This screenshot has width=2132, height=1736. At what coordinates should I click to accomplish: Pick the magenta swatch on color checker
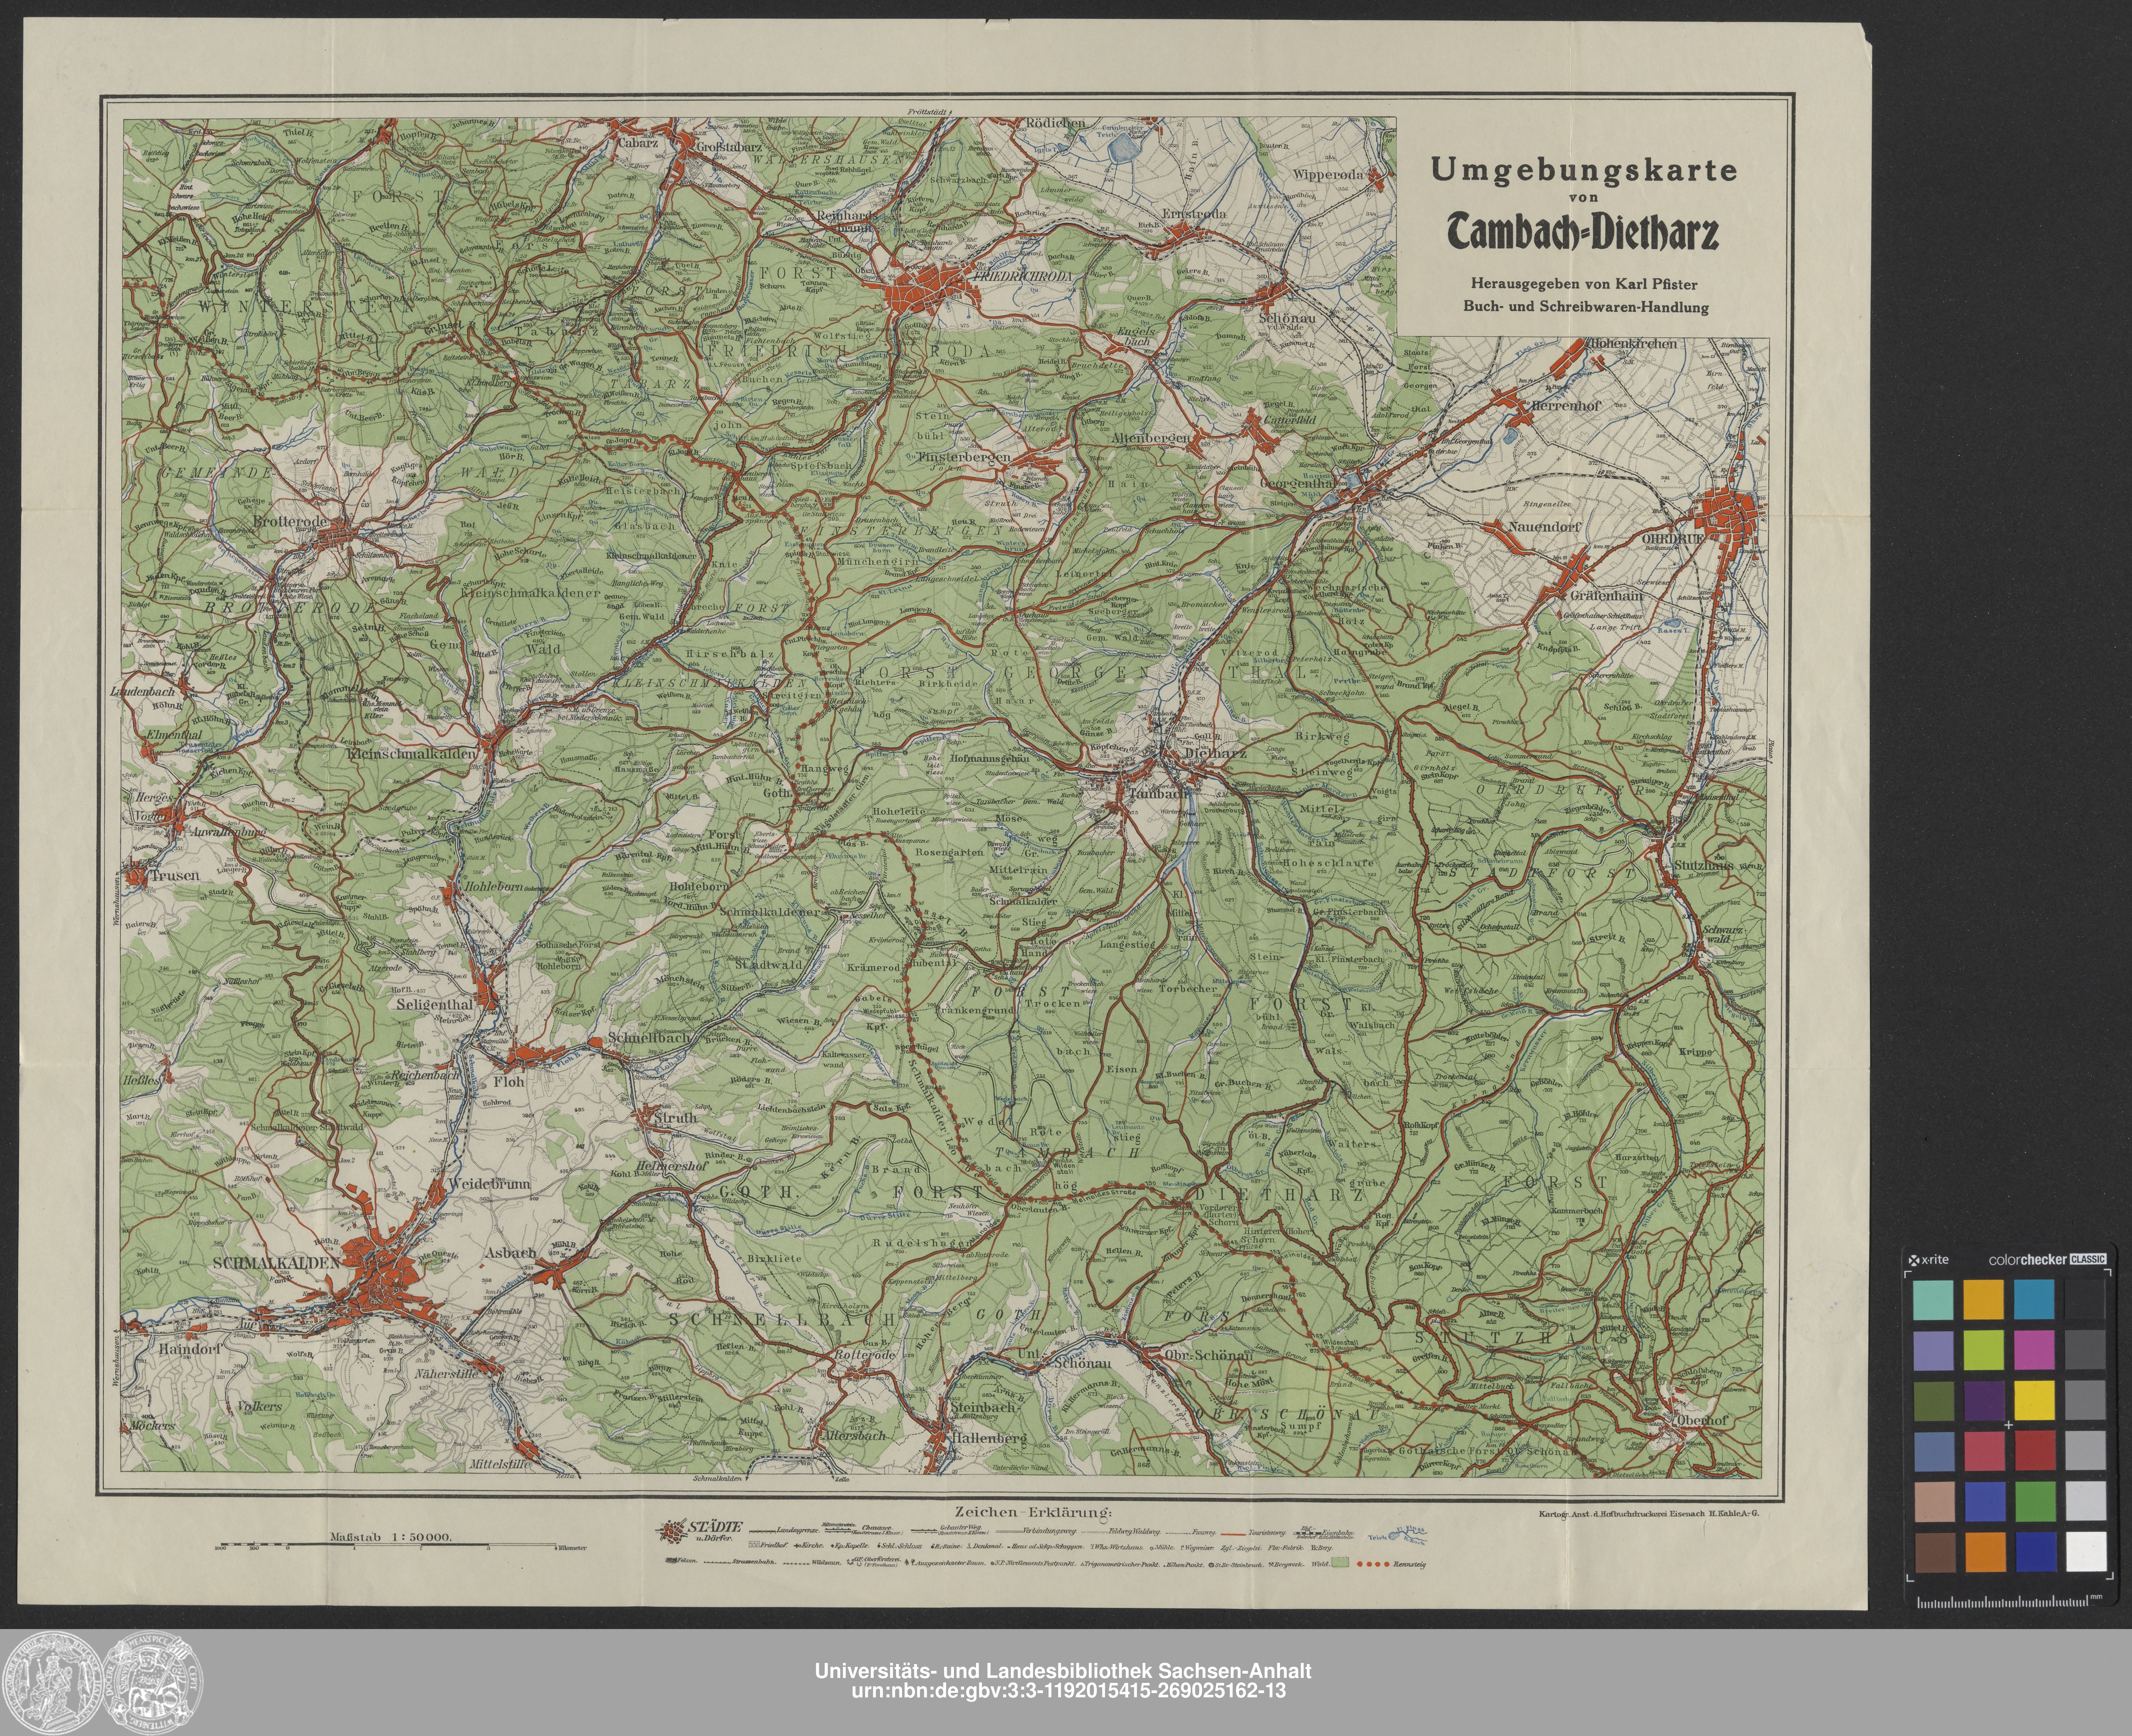[x=2034, y=1350]
